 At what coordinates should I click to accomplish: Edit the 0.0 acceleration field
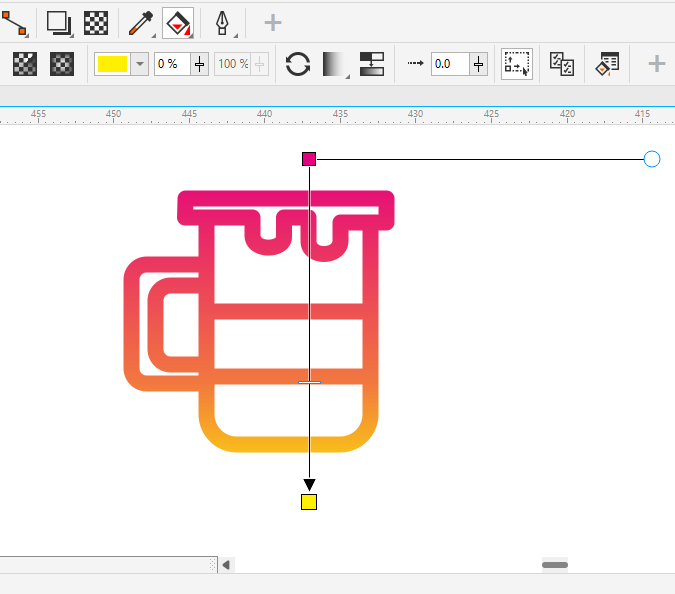click(x=450, y=64)
